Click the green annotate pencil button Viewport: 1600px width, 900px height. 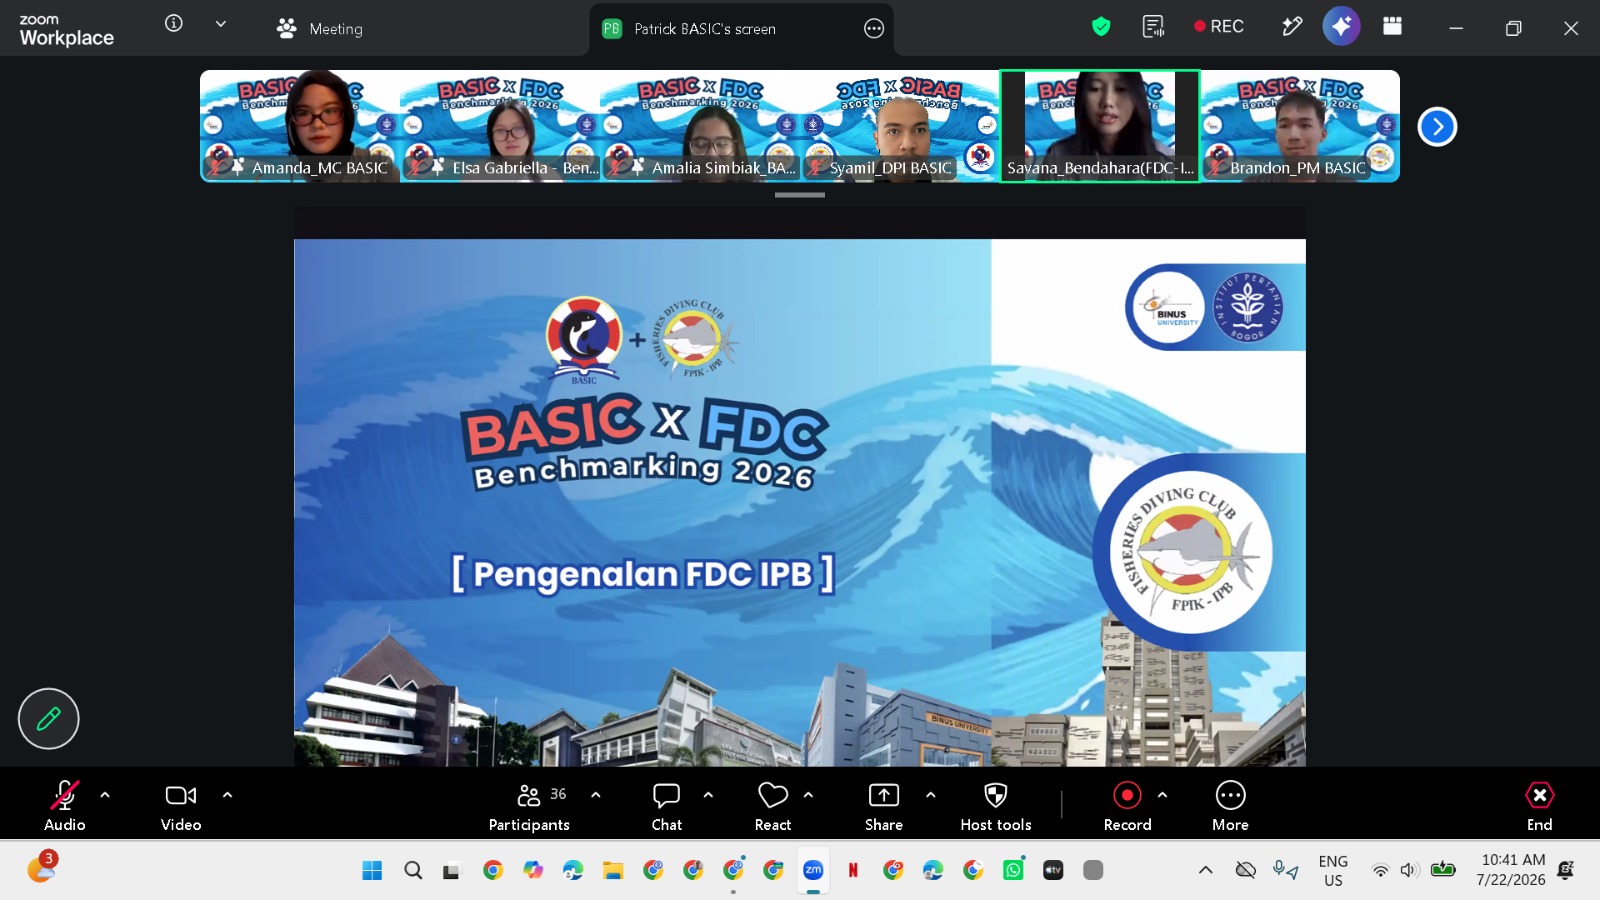[48, 718]
